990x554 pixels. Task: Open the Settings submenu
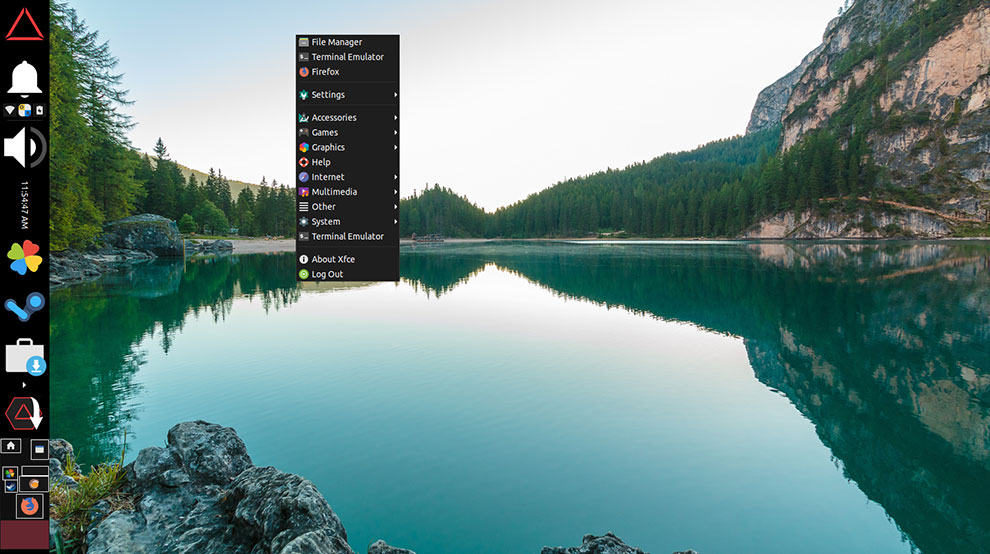347,95
